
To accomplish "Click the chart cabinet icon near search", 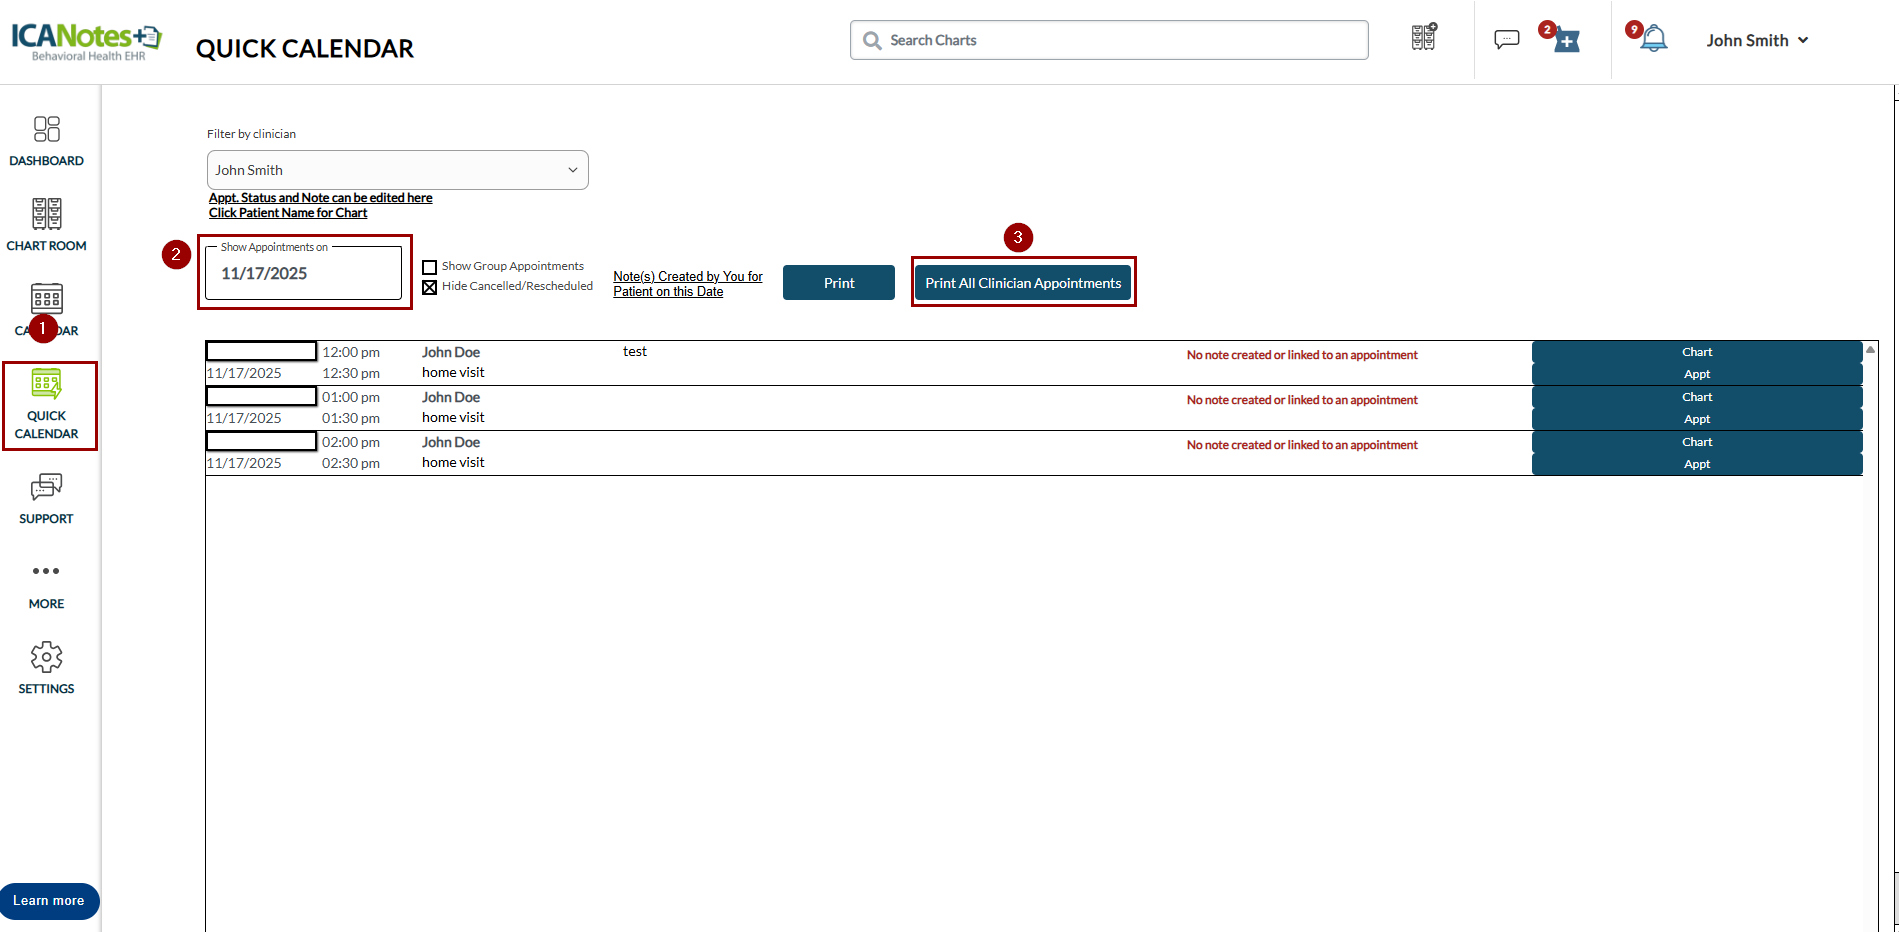I will pos(1424,38).
